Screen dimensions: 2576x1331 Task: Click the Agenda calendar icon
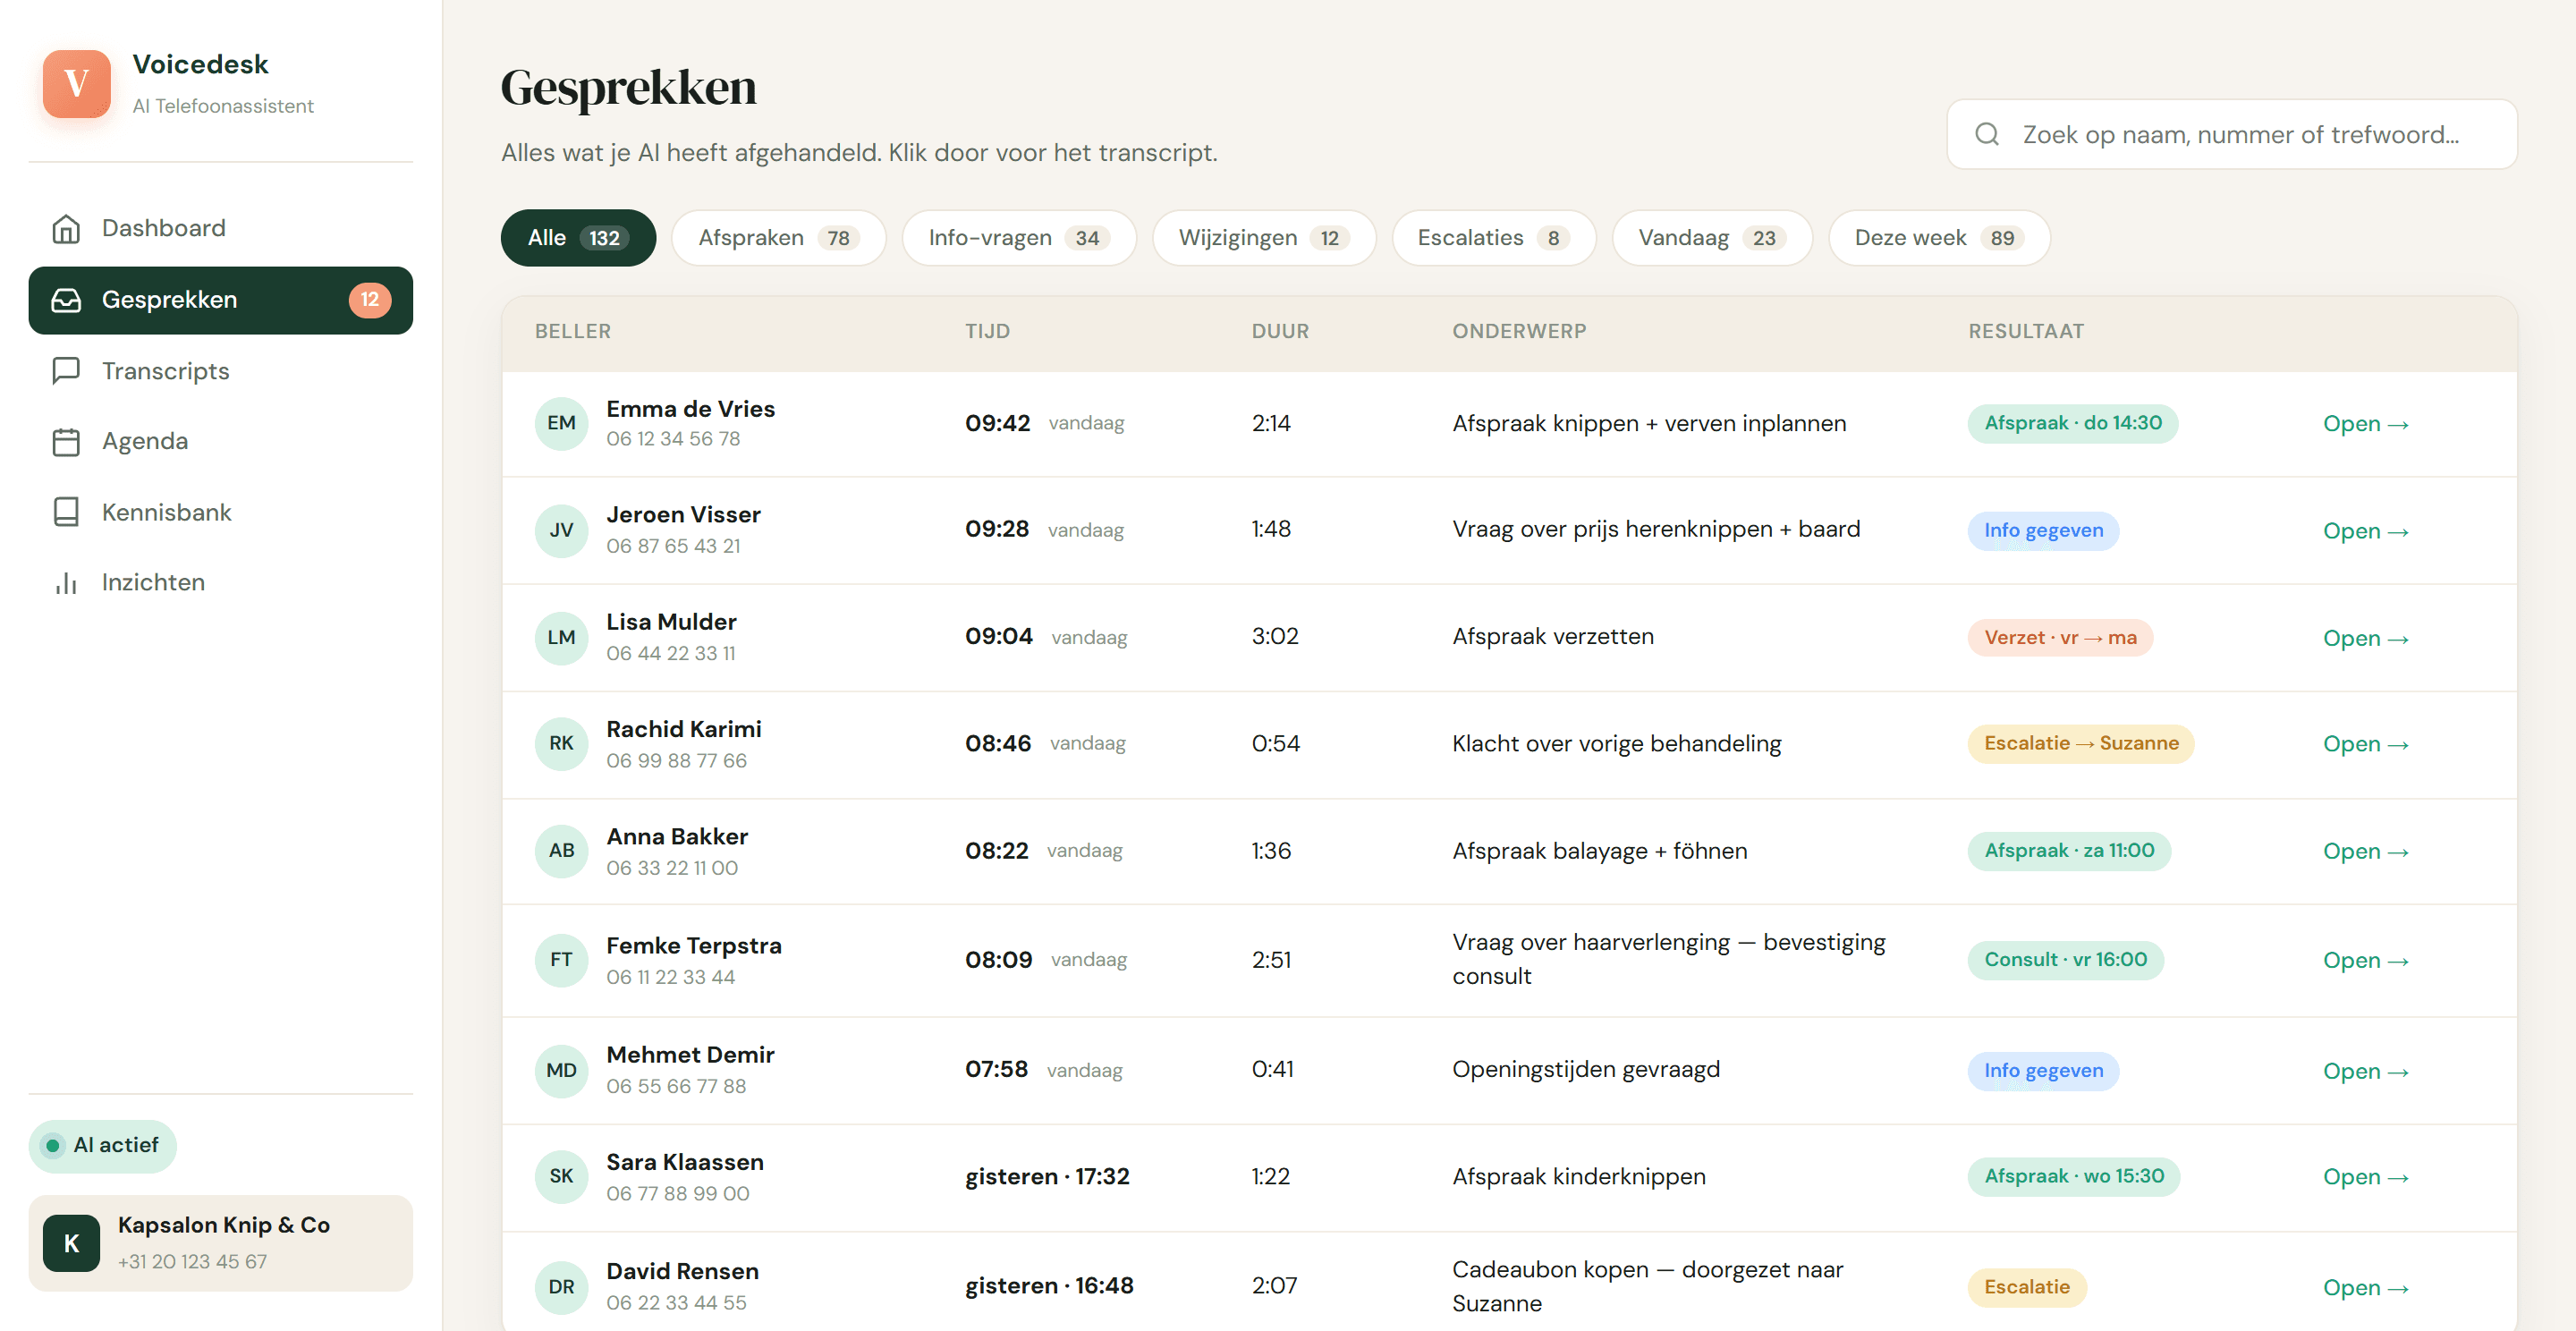coord(66,441)
